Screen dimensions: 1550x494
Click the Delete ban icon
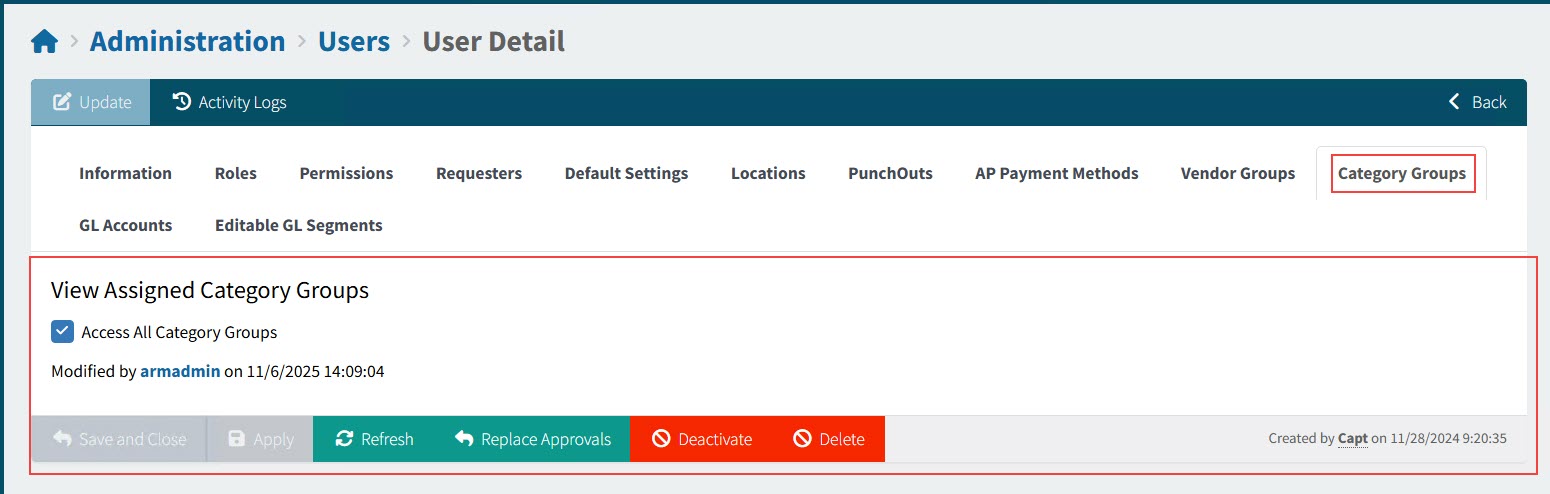tap(802, 439)
